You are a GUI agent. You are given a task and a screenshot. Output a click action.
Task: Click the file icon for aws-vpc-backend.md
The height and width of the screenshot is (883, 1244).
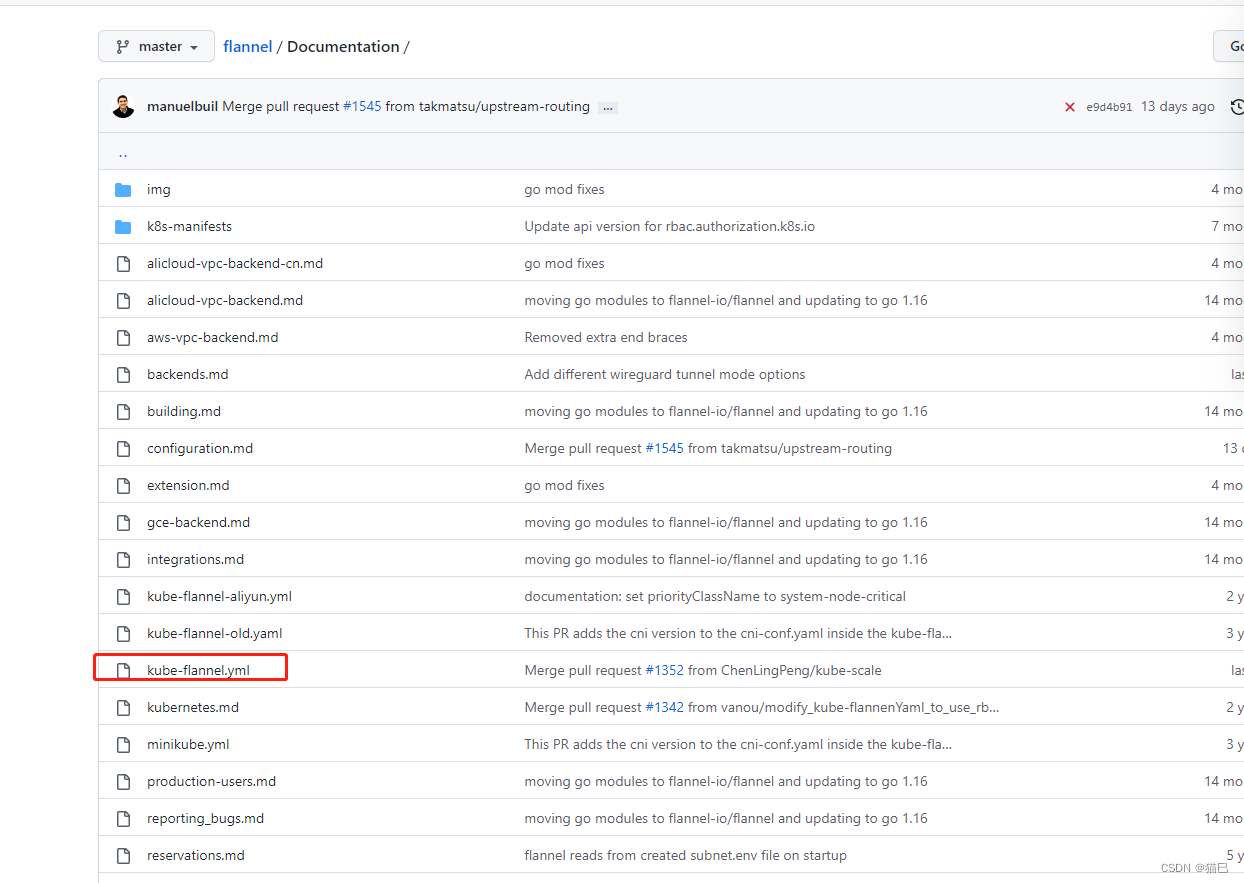[123, 337]
